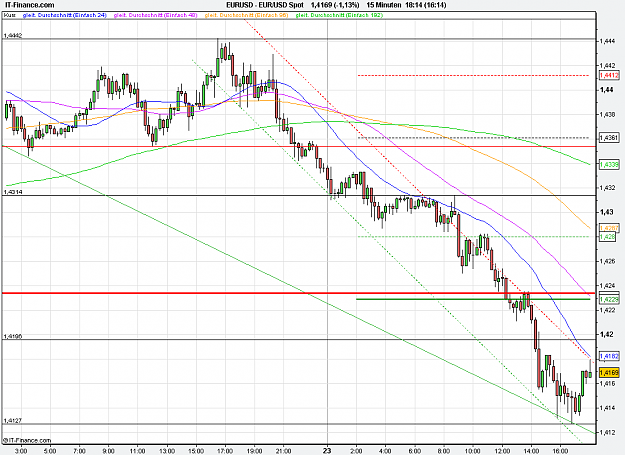Viewport: 625px width, 455px height.
Task: Click the red 1,4412 price tag
Action: point(609,75)
